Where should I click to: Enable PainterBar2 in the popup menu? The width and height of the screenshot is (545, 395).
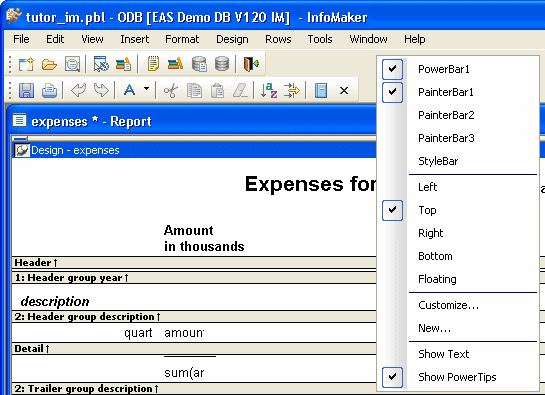[x=458, y=115]
